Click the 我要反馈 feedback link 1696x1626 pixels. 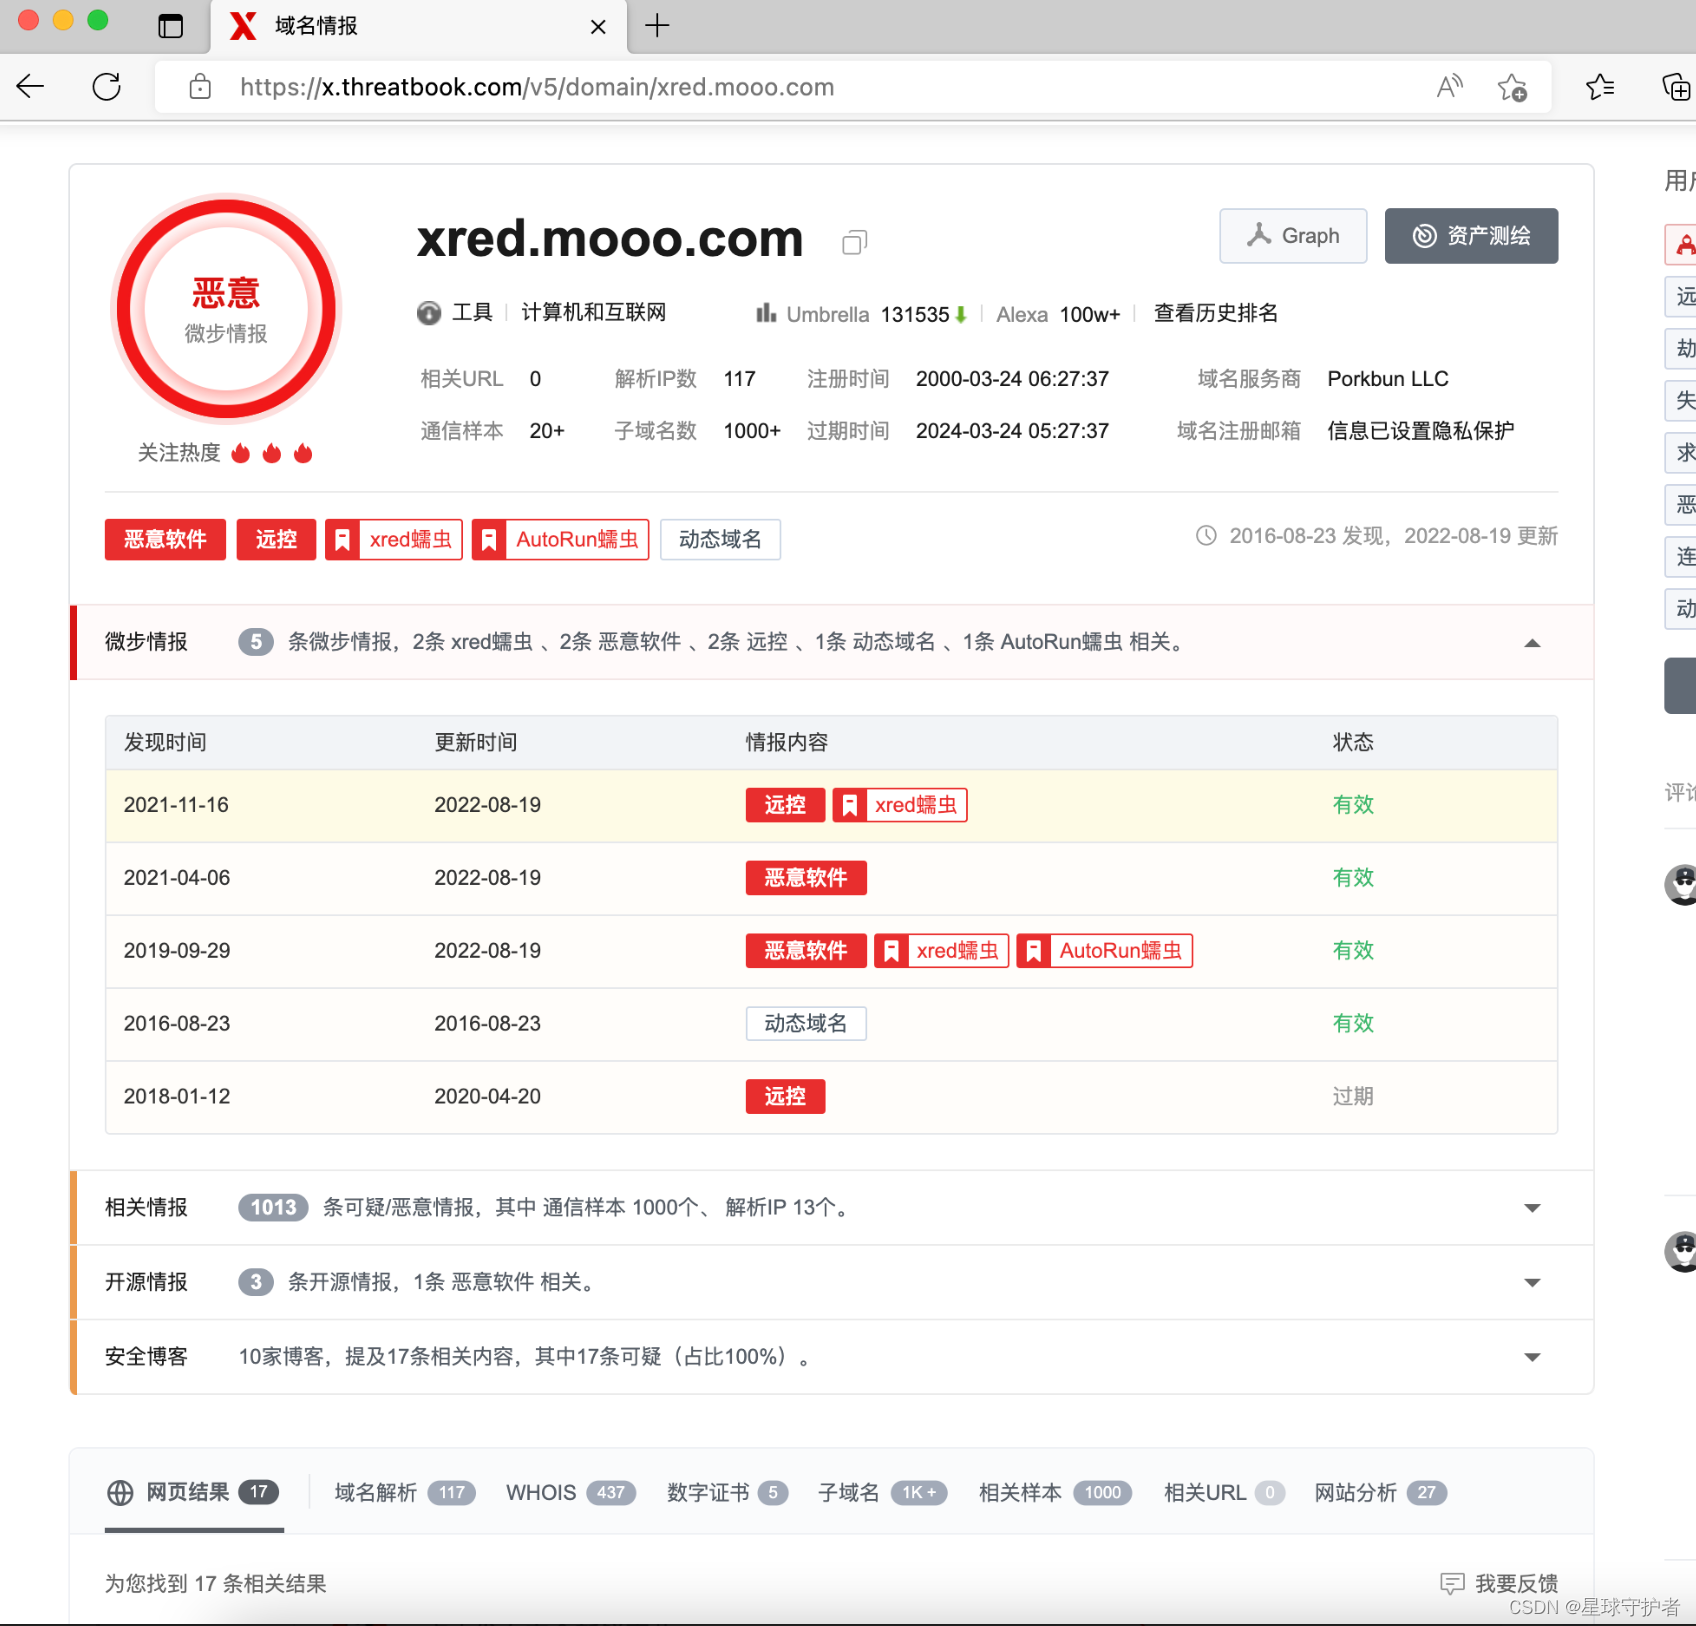(x=1517, y=1584)
